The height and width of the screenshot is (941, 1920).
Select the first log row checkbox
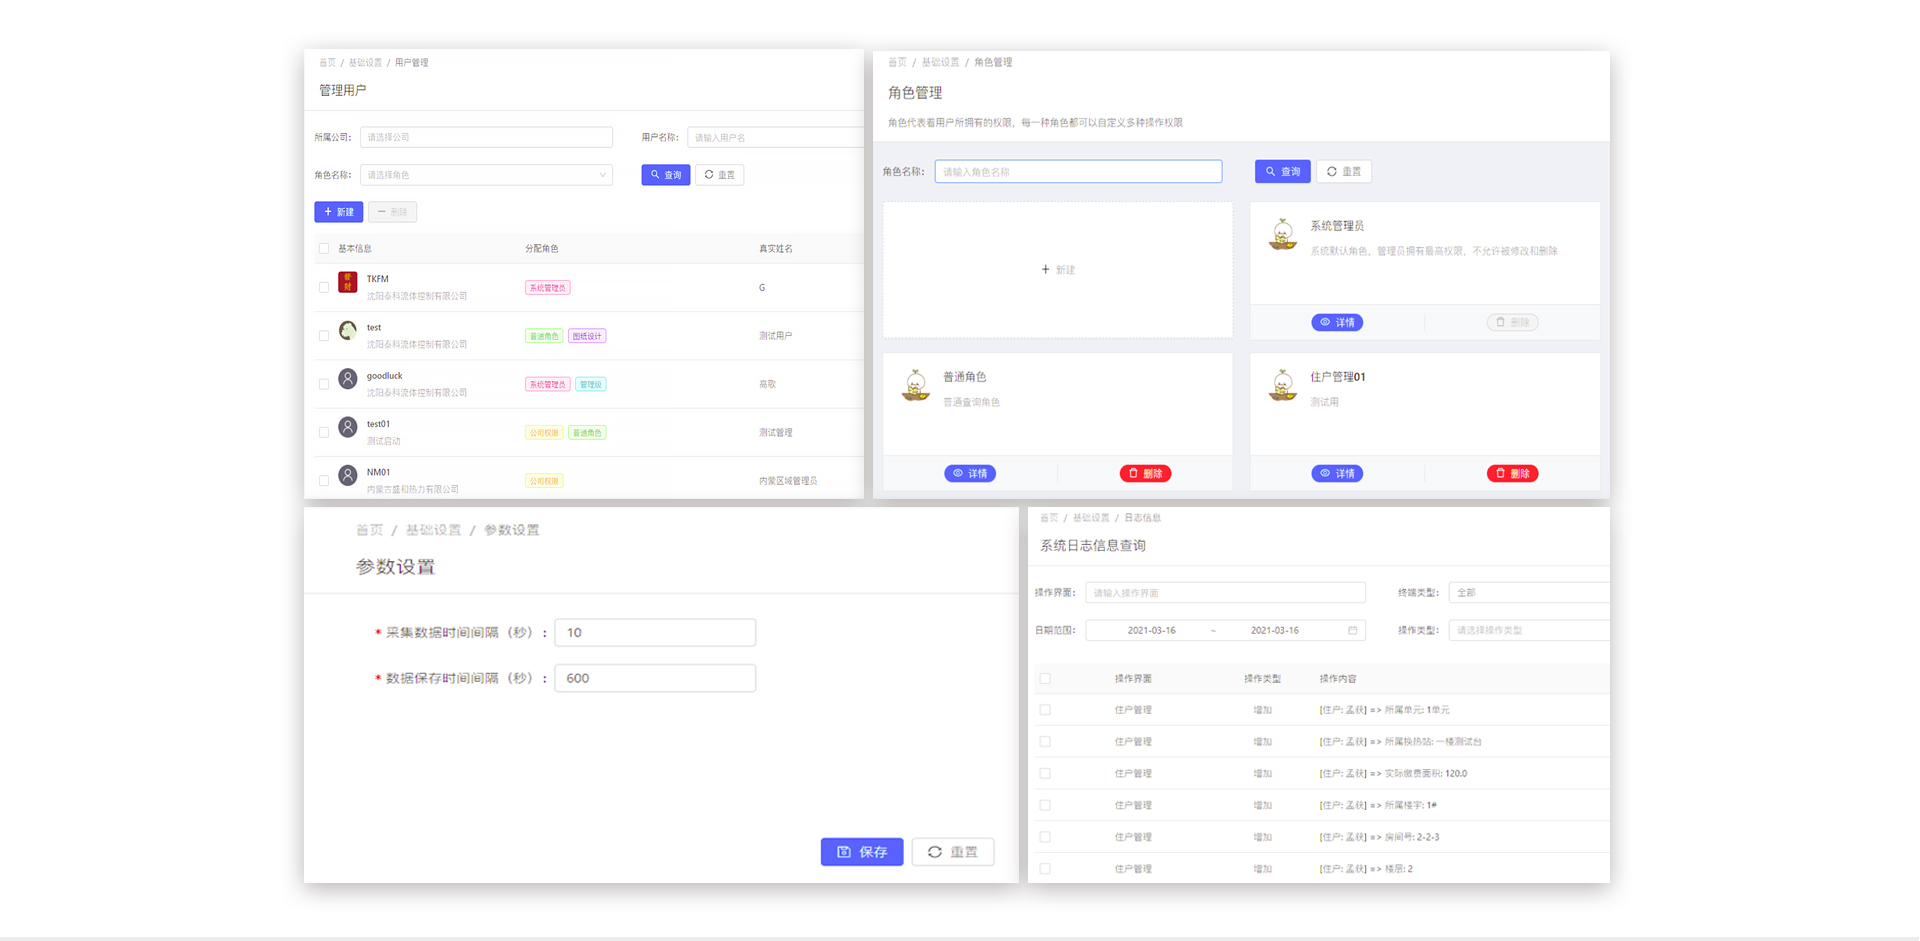pyautogui.click(x=1045, y=710)
